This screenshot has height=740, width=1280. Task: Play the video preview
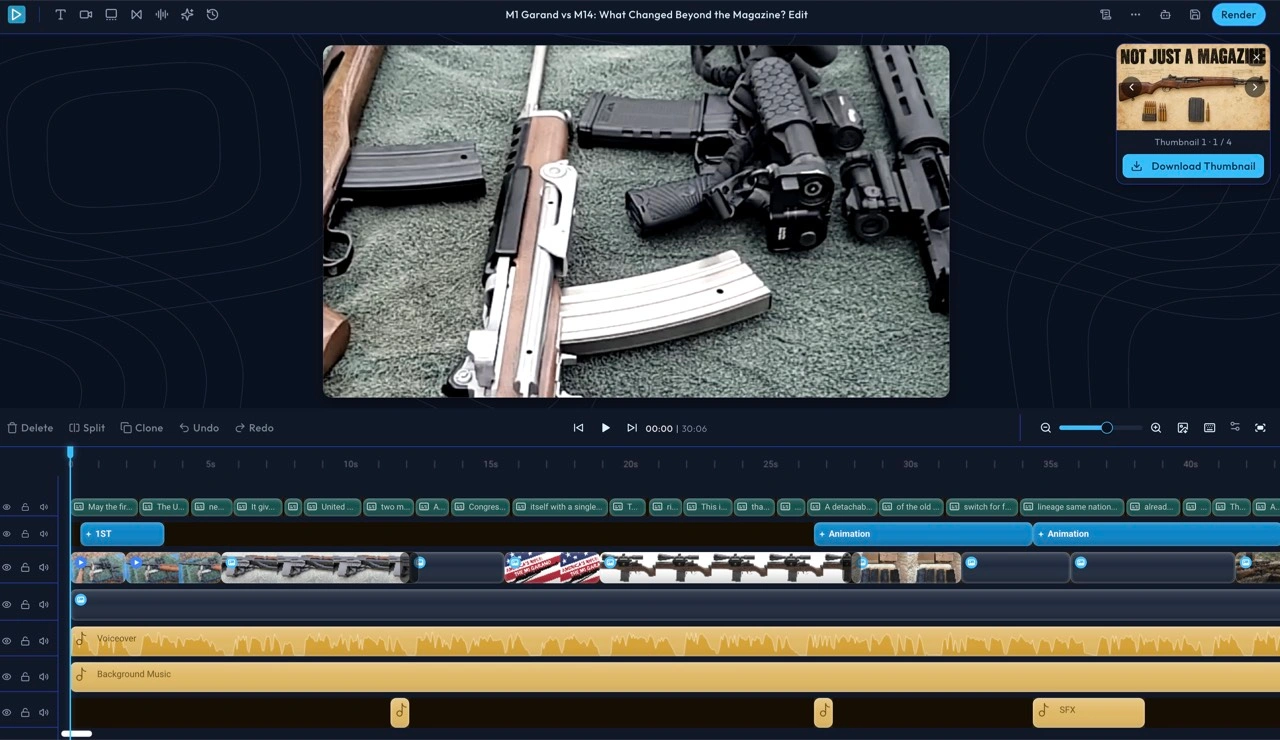[x=605, y=428]
